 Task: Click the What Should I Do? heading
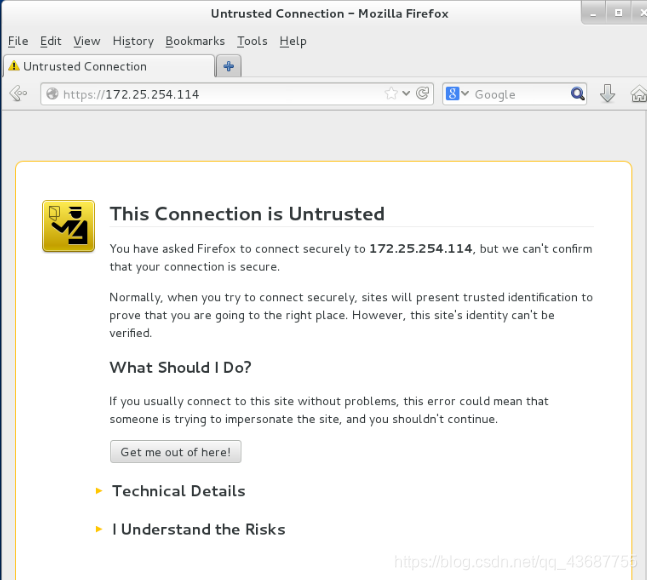[180, 367]
